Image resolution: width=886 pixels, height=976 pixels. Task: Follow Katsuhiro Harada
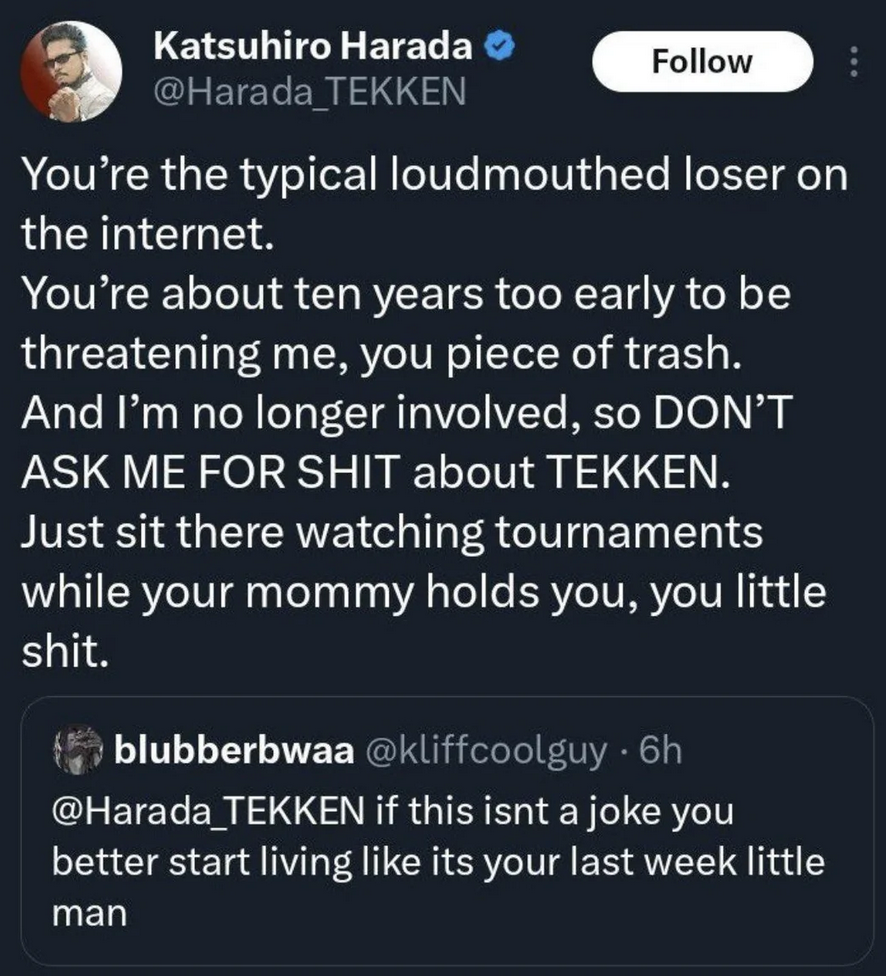pos(702,62)
